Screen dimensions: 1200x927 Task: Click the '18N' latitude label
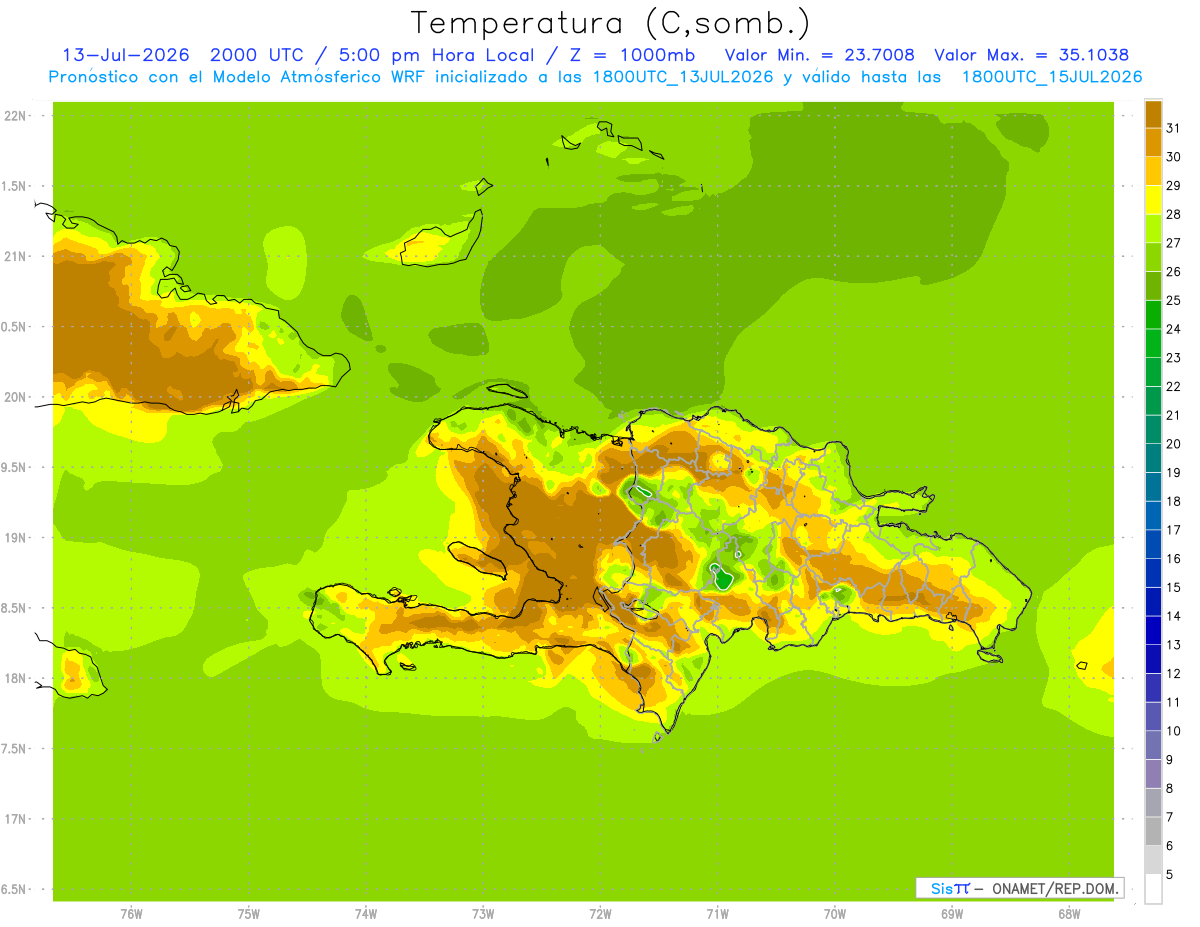click(x=15, y=679)
